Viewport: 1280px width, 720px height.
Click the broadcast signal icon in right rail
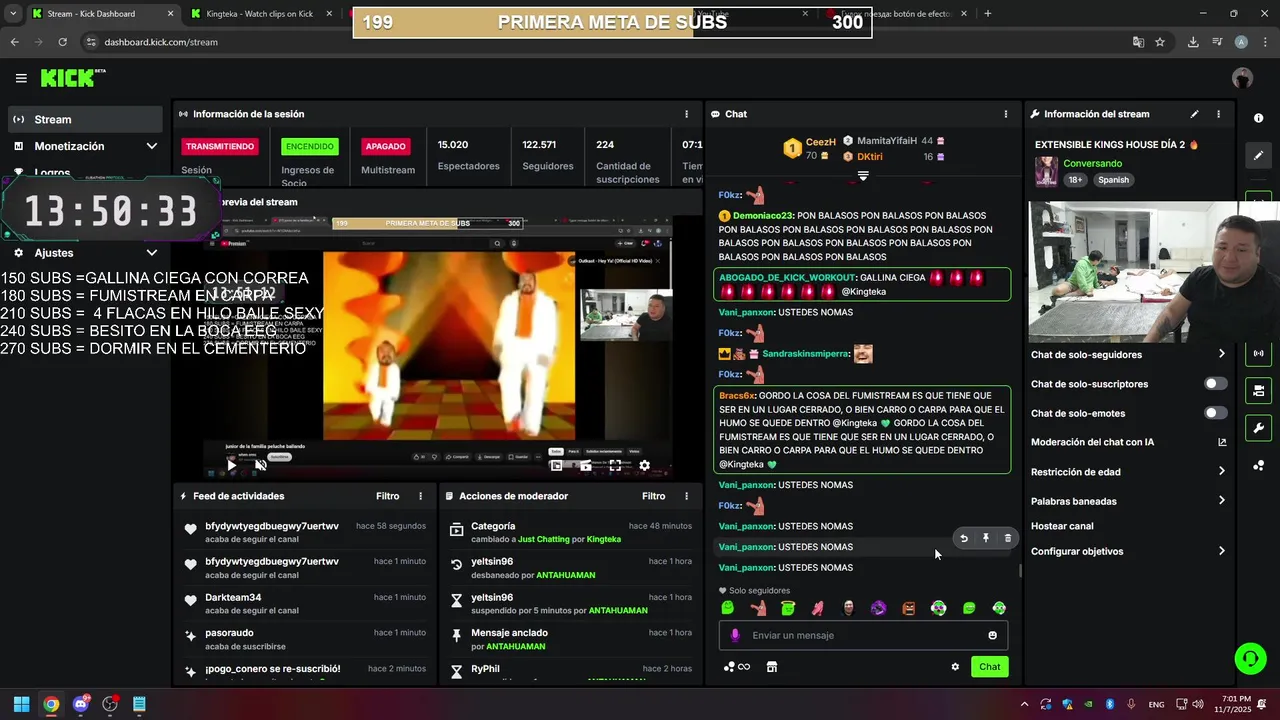1258,353
